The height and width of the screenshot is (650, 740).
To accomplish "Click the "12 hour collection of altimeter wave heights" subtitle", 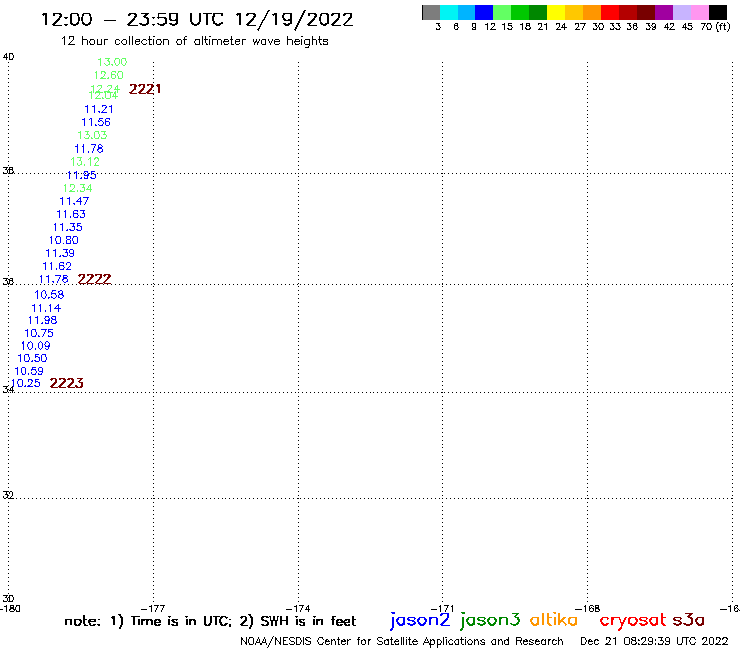I will click(x=194, y=41).
